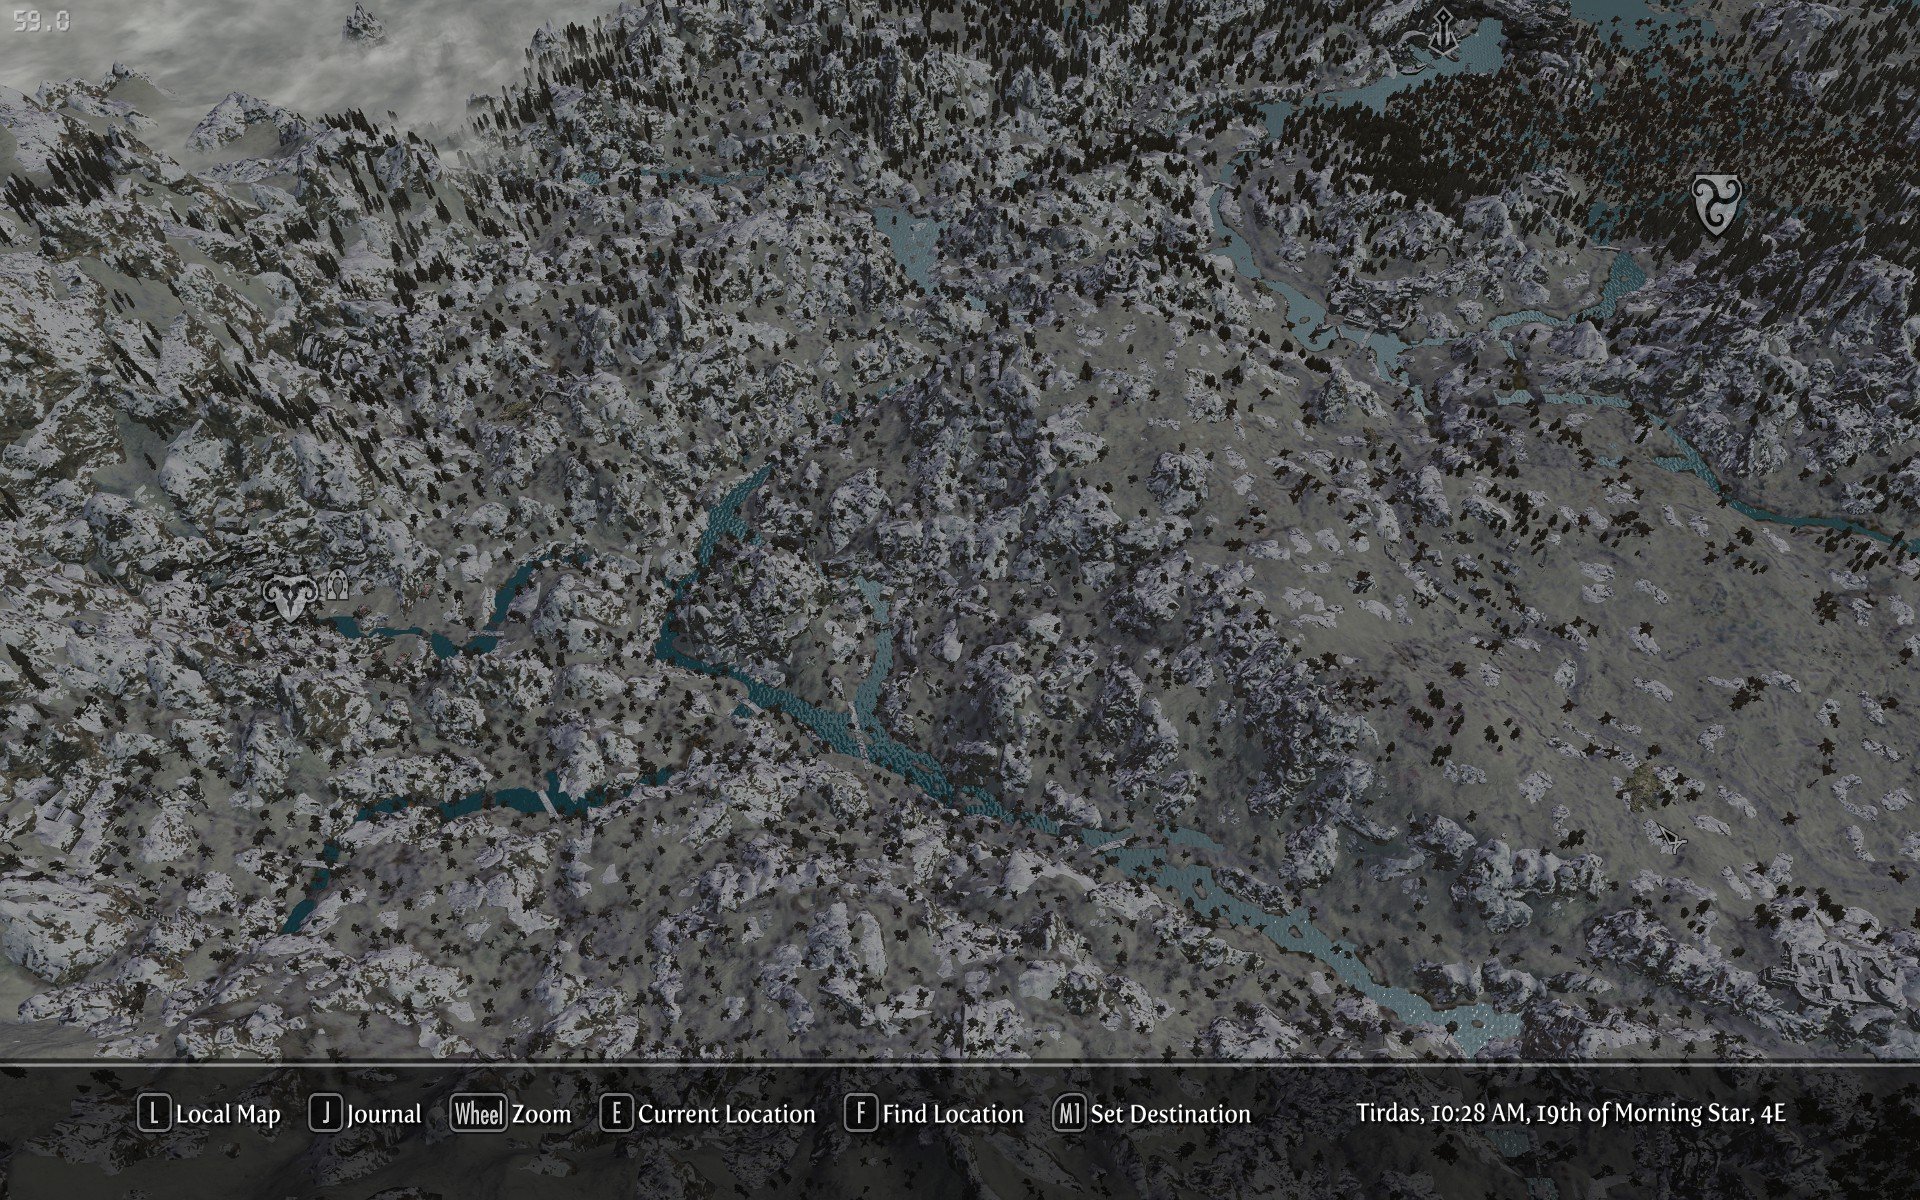Open the Local Map view
The width and height of the screenshot is (1920, 1200).
point(228,1114)
